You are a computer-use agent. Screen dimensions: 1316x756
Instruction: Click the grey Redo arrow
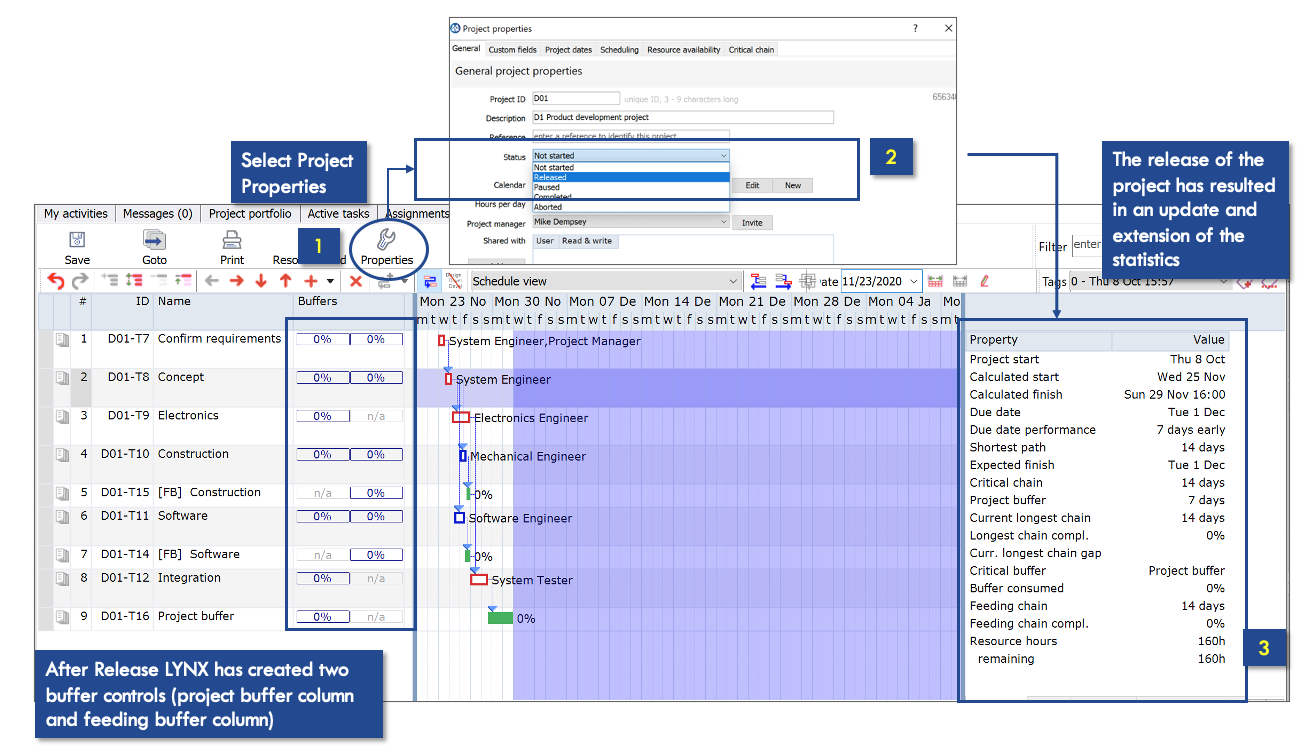79,282
